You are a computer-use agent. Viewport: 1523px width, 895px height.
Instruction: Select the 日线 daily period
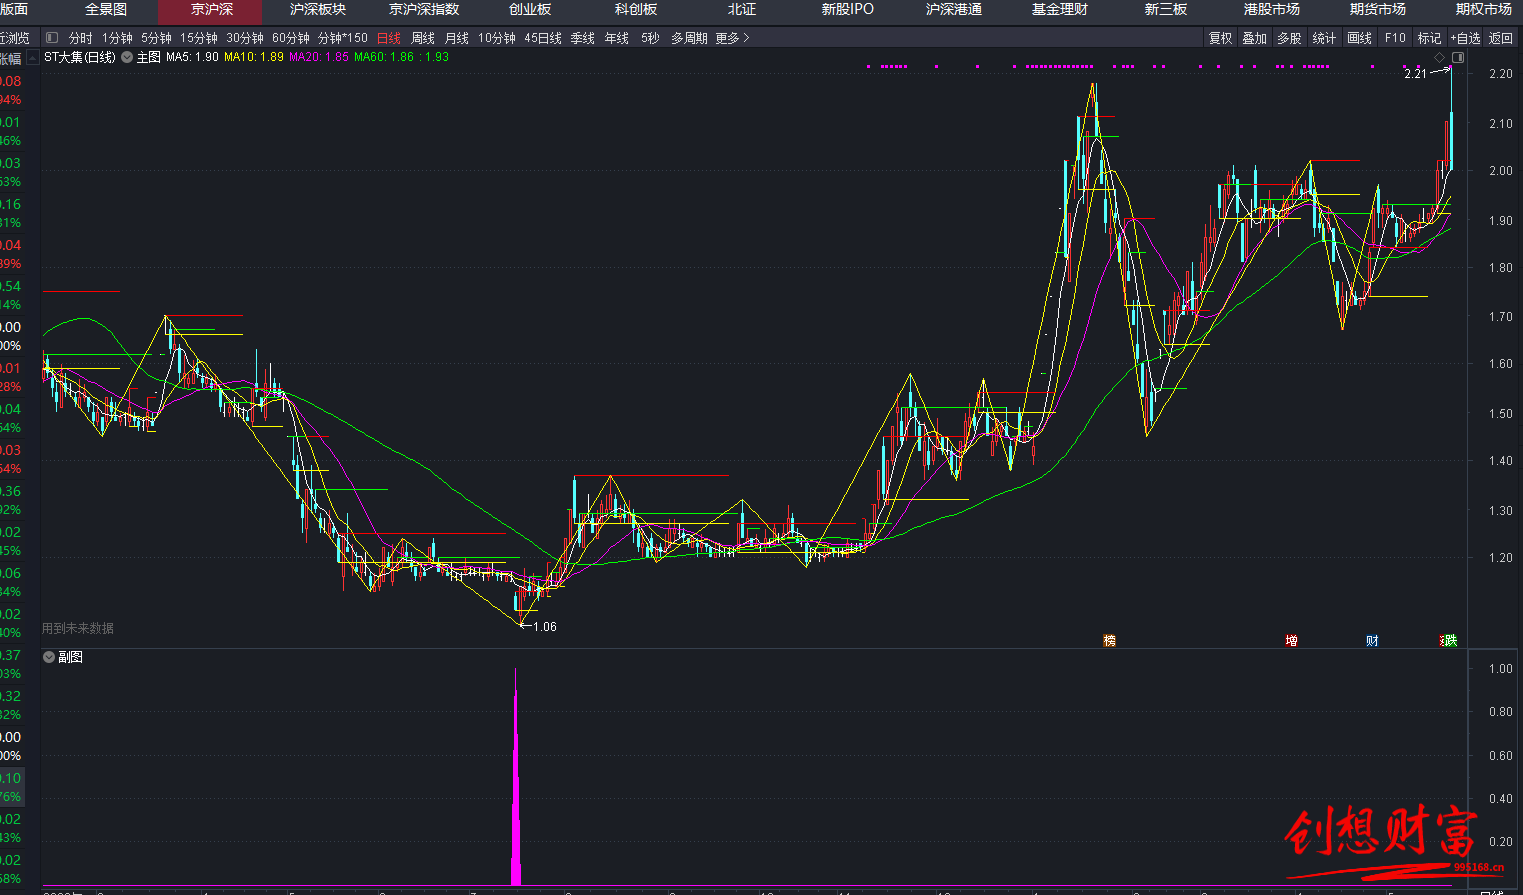pyautogui.click(x=389, y=38)
